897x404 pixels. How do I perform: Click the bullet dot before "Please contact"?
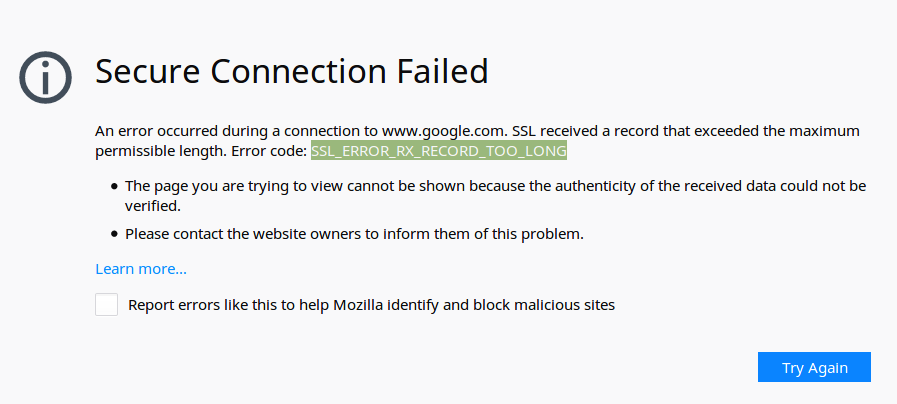point(115,235)
